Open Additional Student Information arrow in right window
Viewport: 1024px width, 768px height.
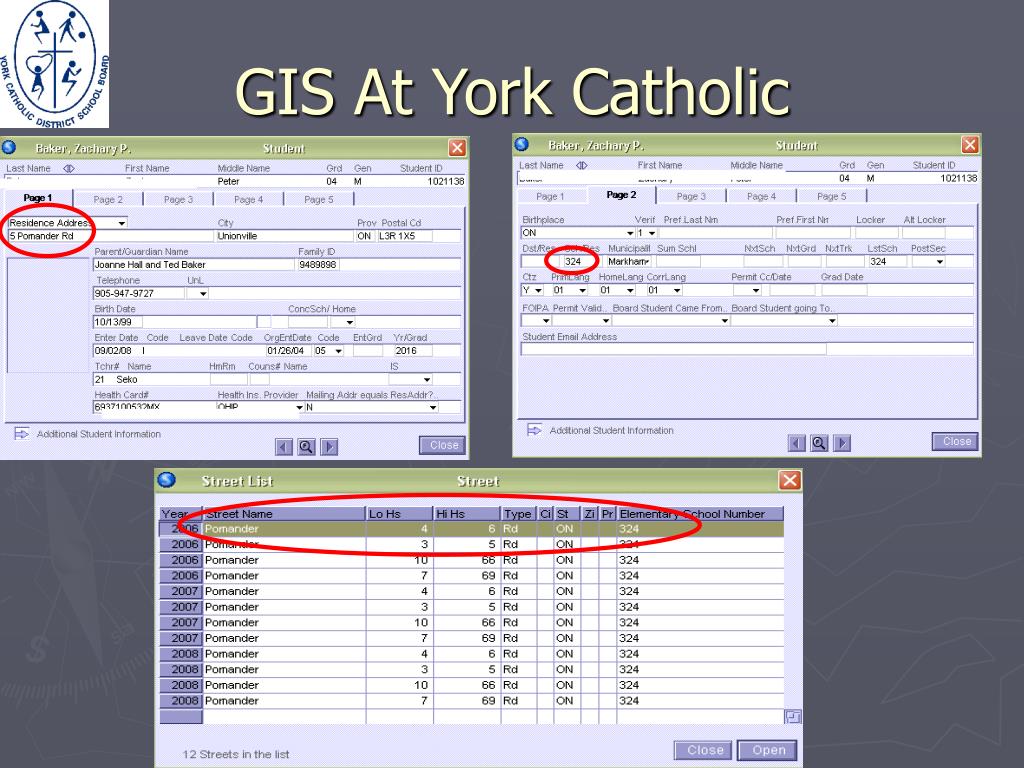(x=534, y=430)
